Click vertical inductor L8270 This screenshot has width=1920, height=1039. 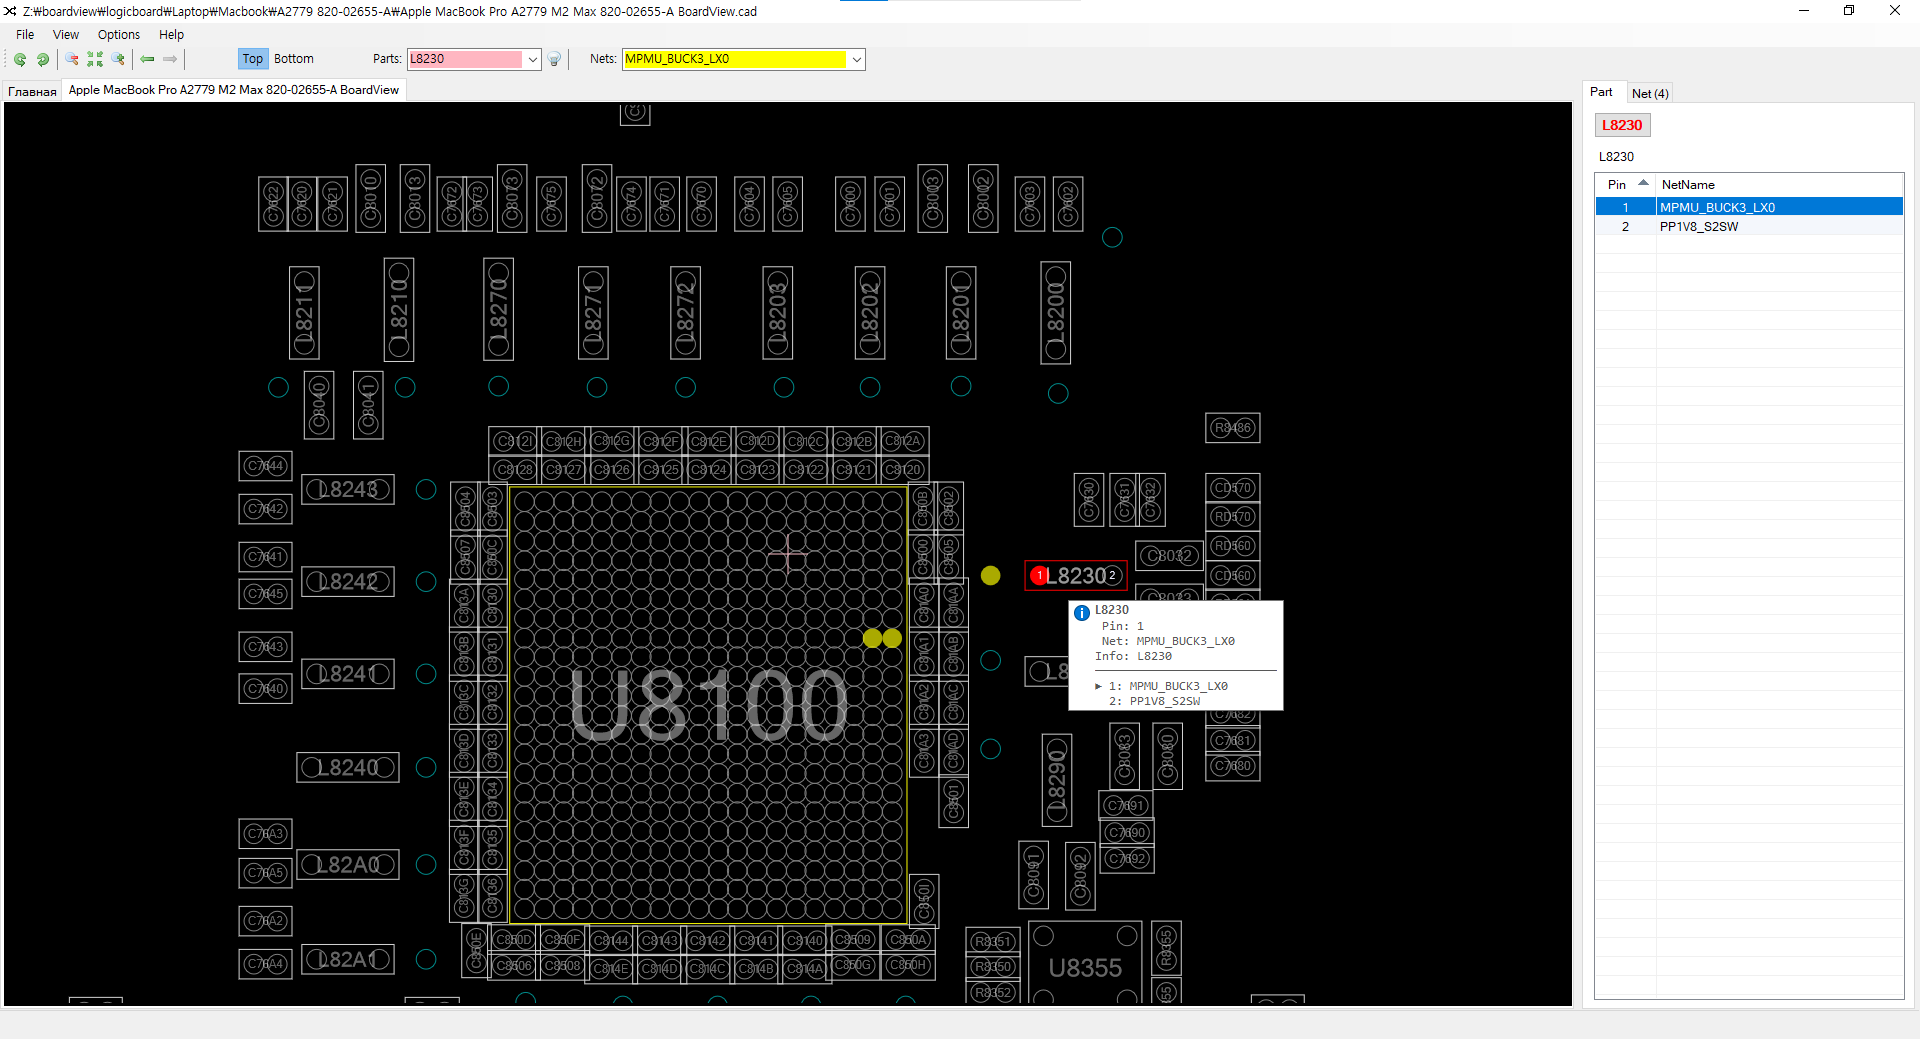coord(498,309)
